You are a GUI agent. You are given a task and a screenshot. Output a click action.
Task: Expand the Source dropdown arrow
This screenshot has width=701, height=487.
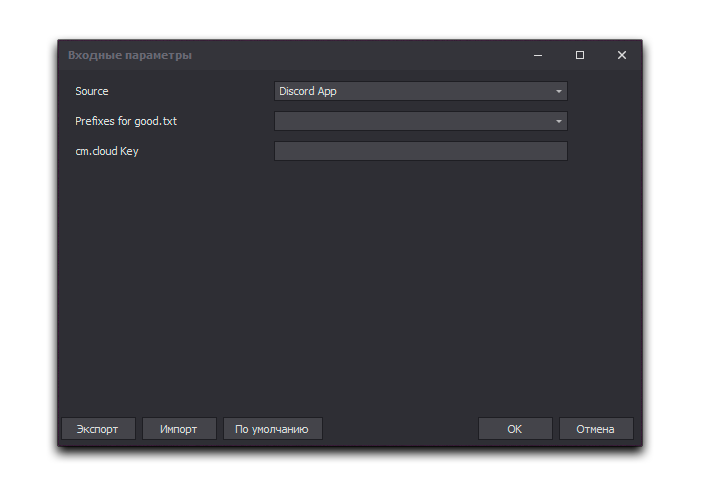[x=559, y=92]
